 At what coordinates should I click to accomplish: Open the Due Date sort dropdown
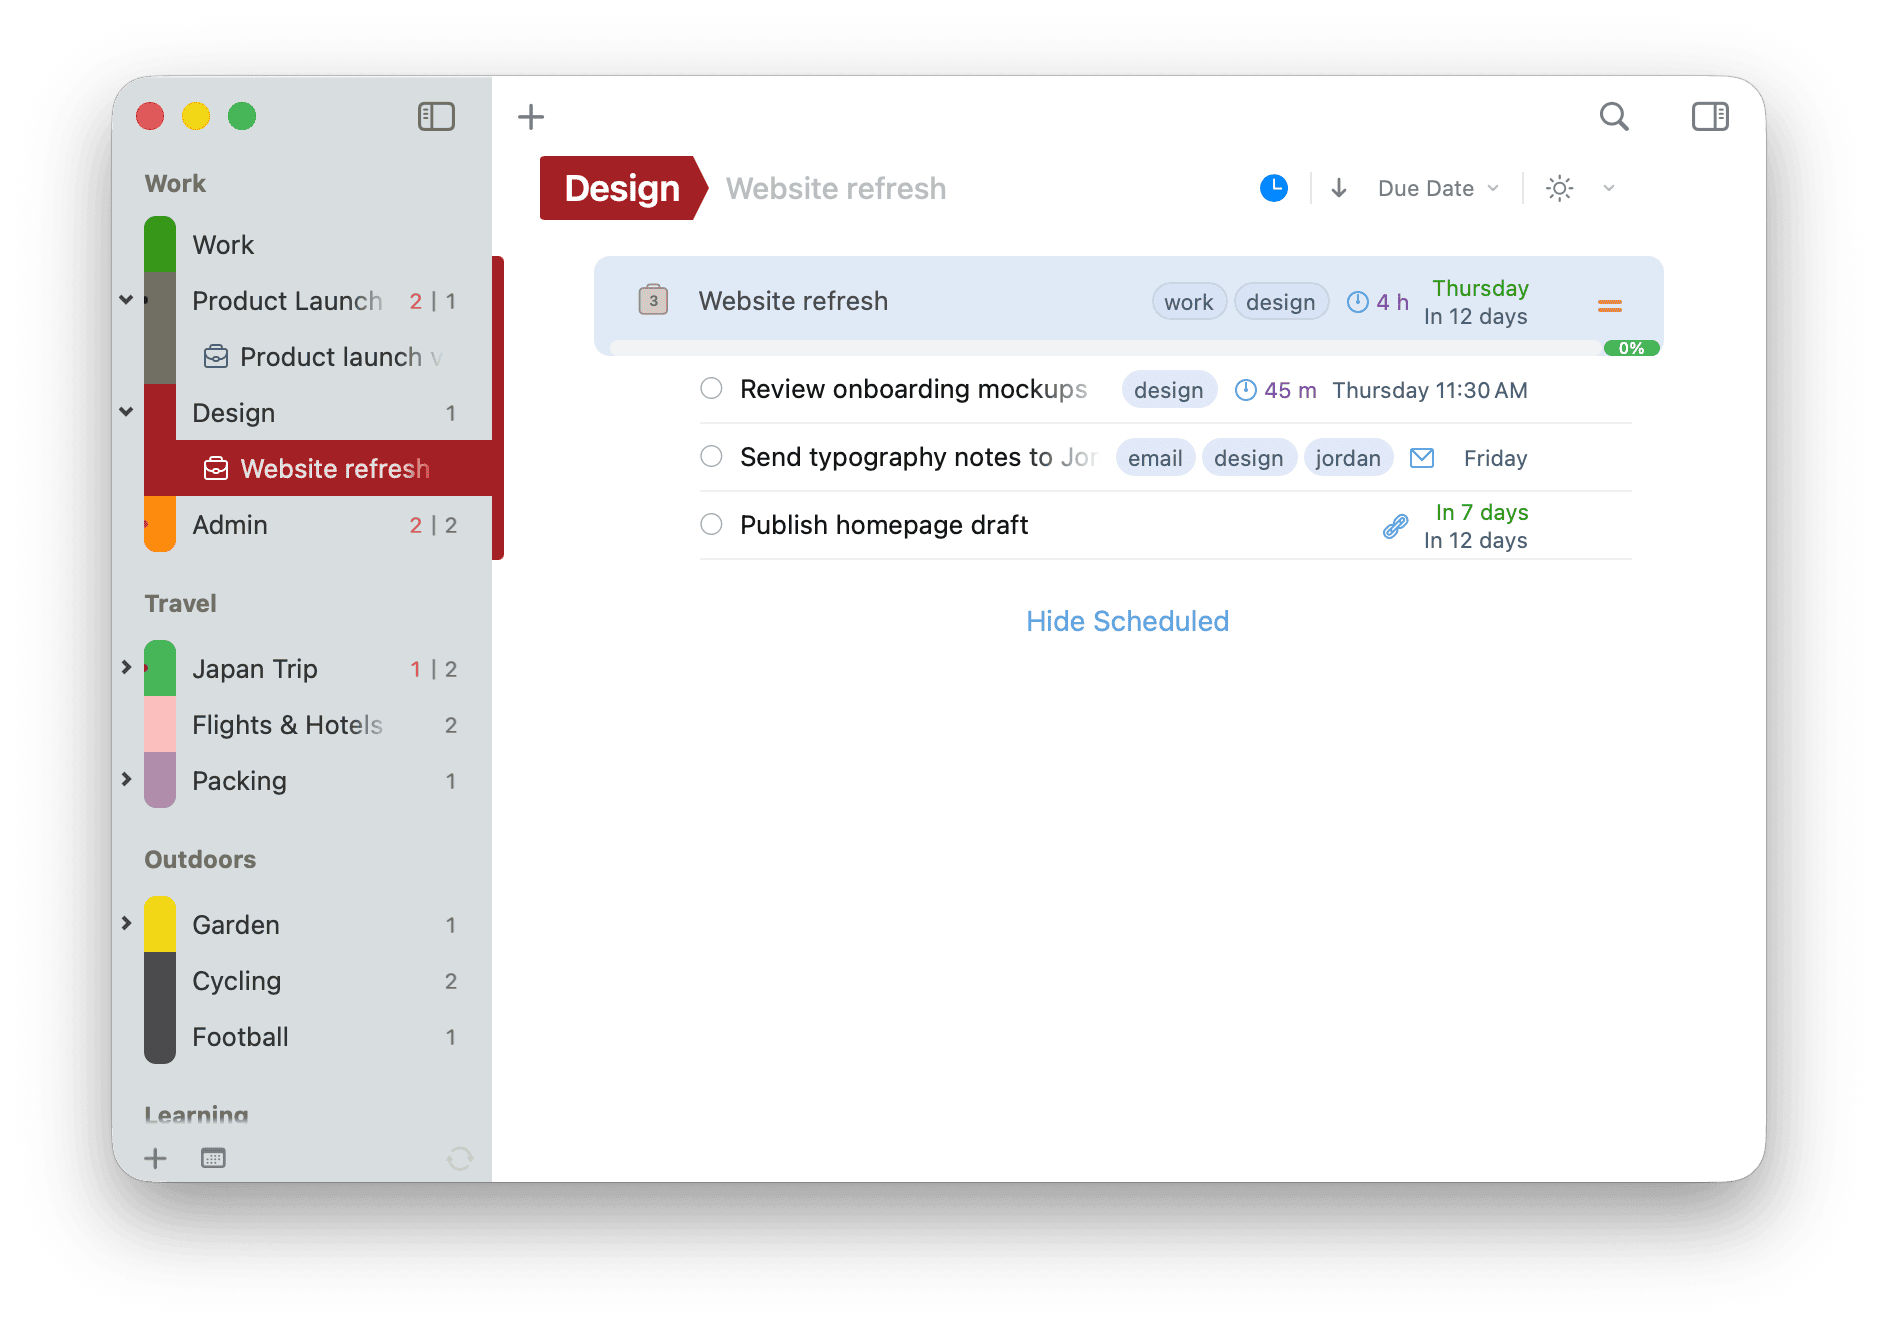point(1438,188)
